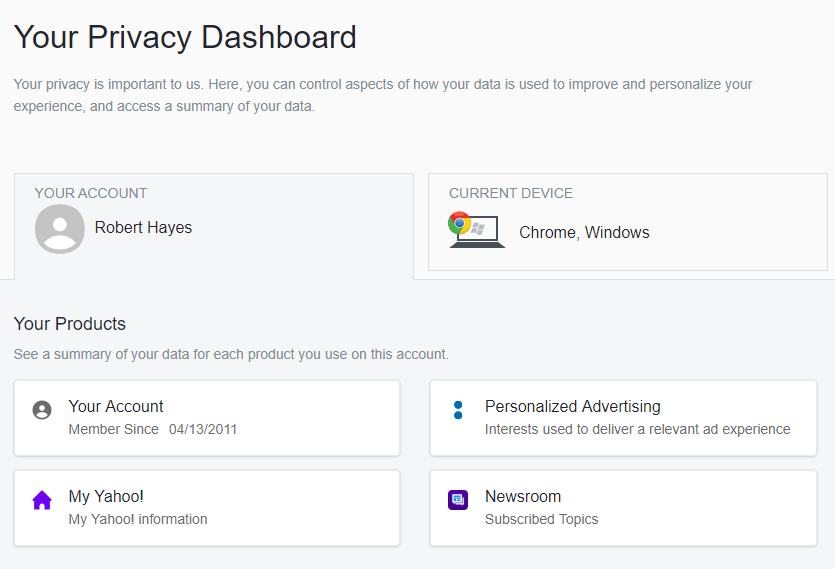Image resolution: width=835 pixels, height=569 pixels.
Task: Open the Newsroom product card
Action: 624,508
